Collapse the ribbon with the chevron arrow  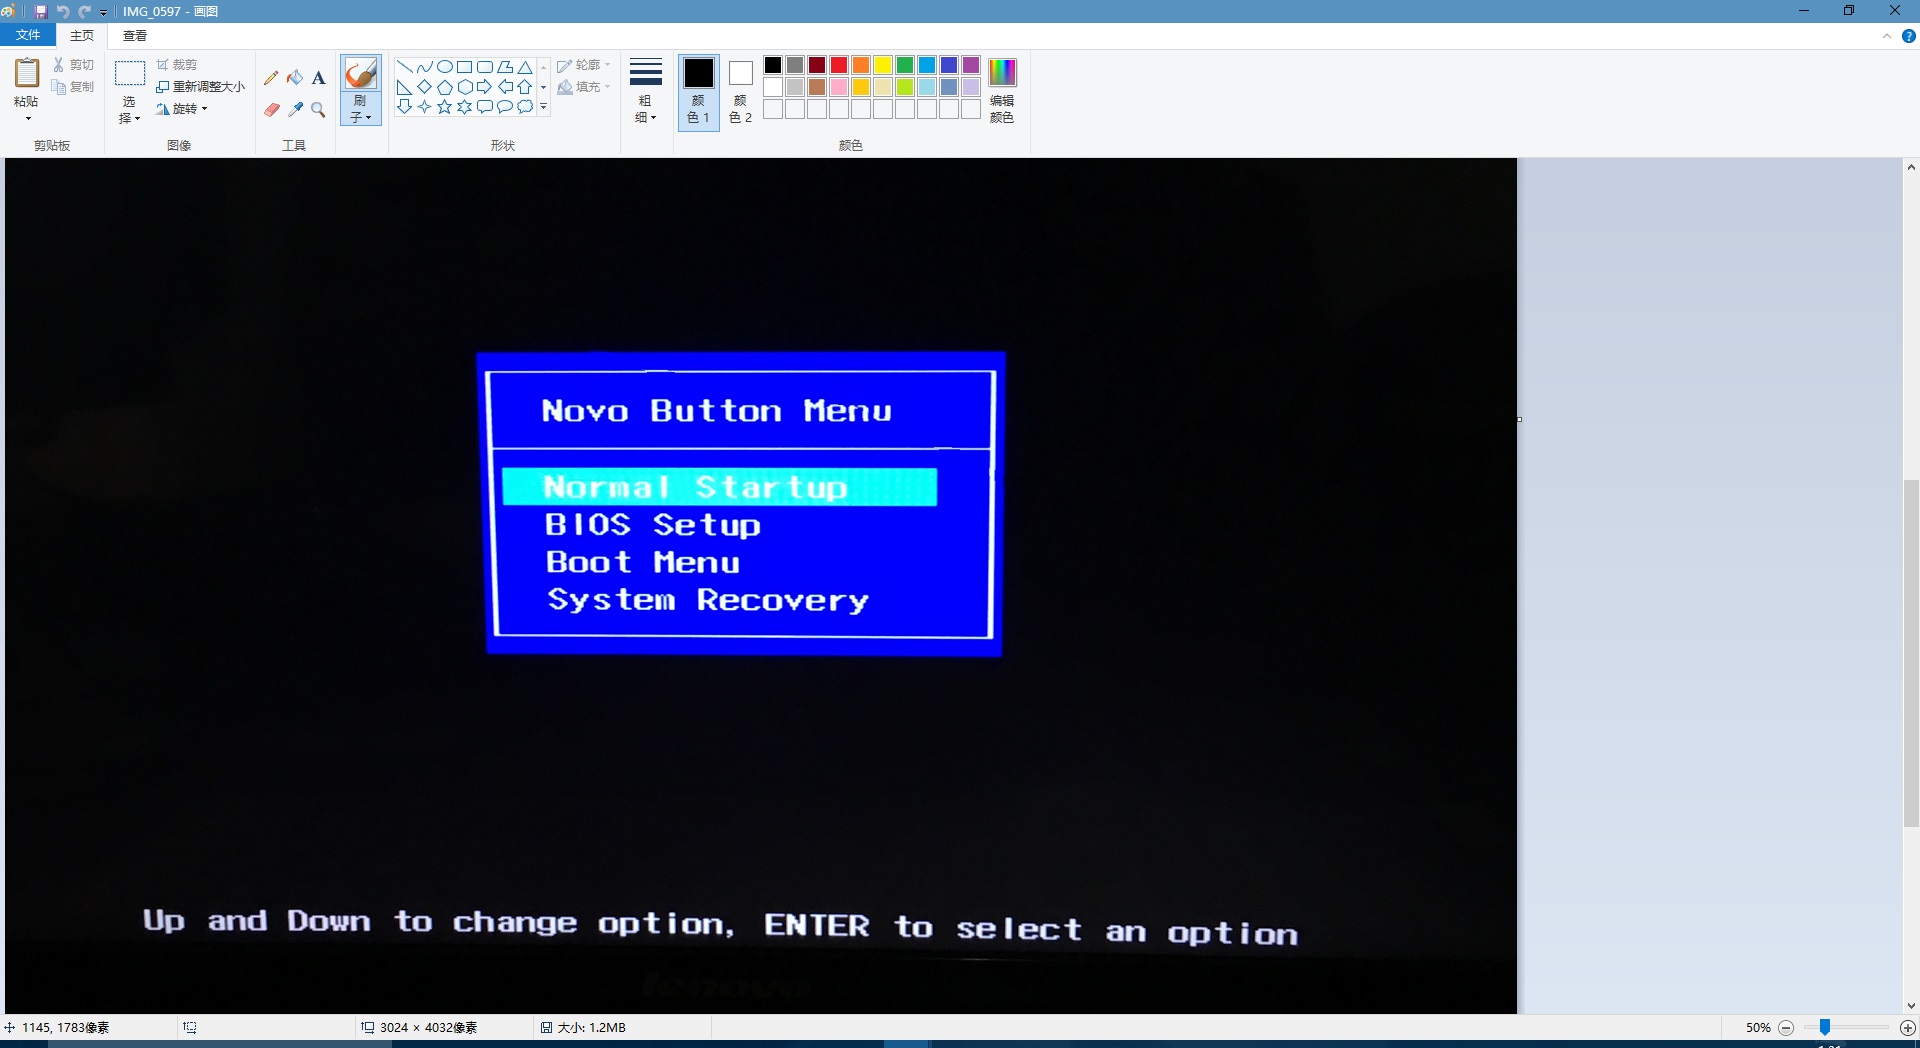1887,36
